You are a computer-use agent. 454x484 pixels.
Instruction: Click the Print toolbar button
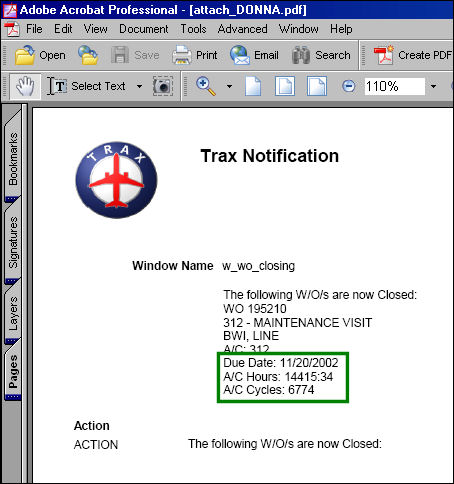click(x=195, y=55)
